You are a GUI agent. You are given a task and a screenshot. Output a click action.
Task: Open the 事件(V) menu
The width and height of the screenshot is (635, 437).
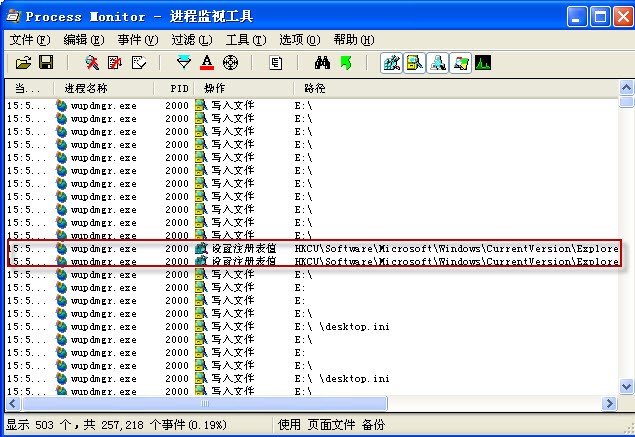138,40
